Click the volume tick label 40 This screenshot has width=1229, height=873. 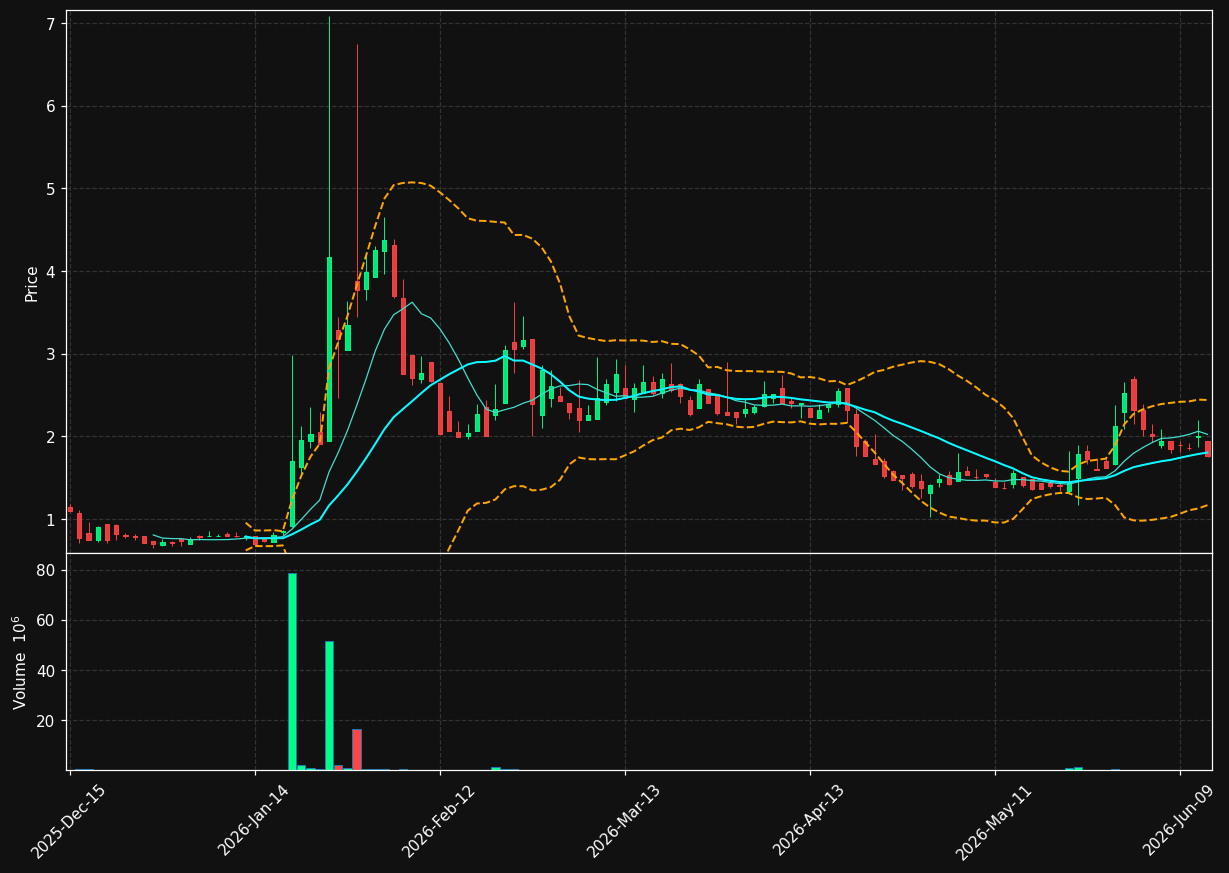click(x=48, y=671)
